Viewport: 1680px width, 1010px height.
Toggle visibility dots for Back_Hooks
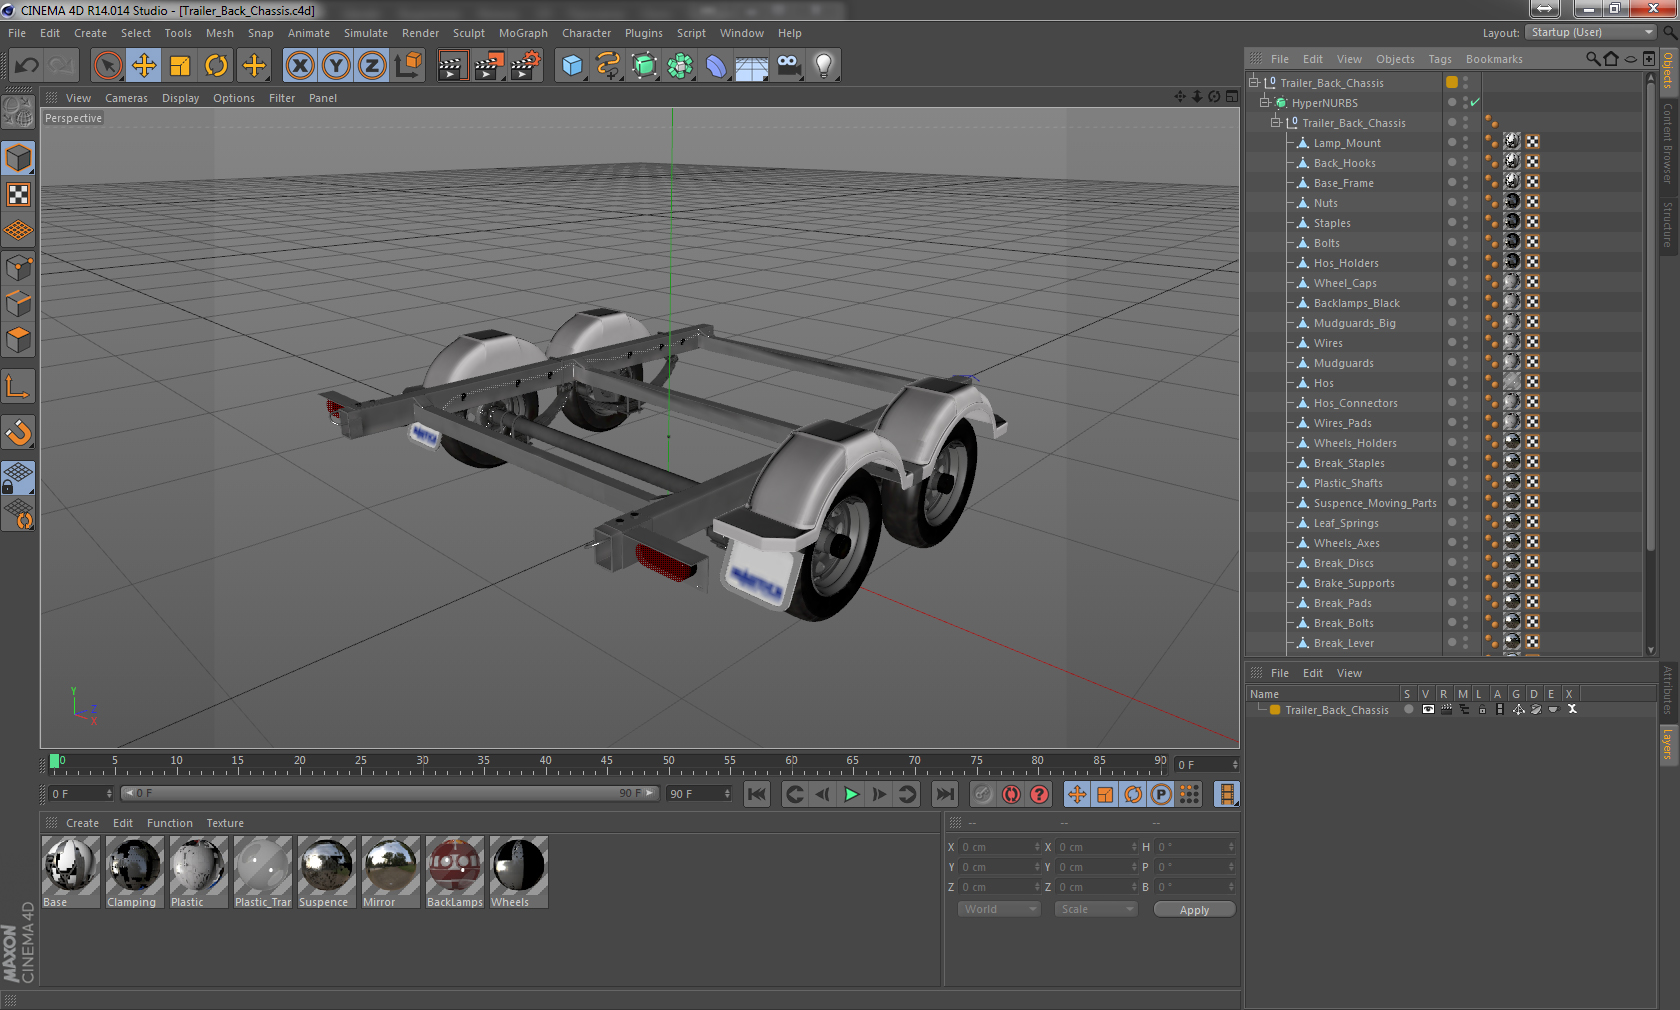pos(1466,163)
